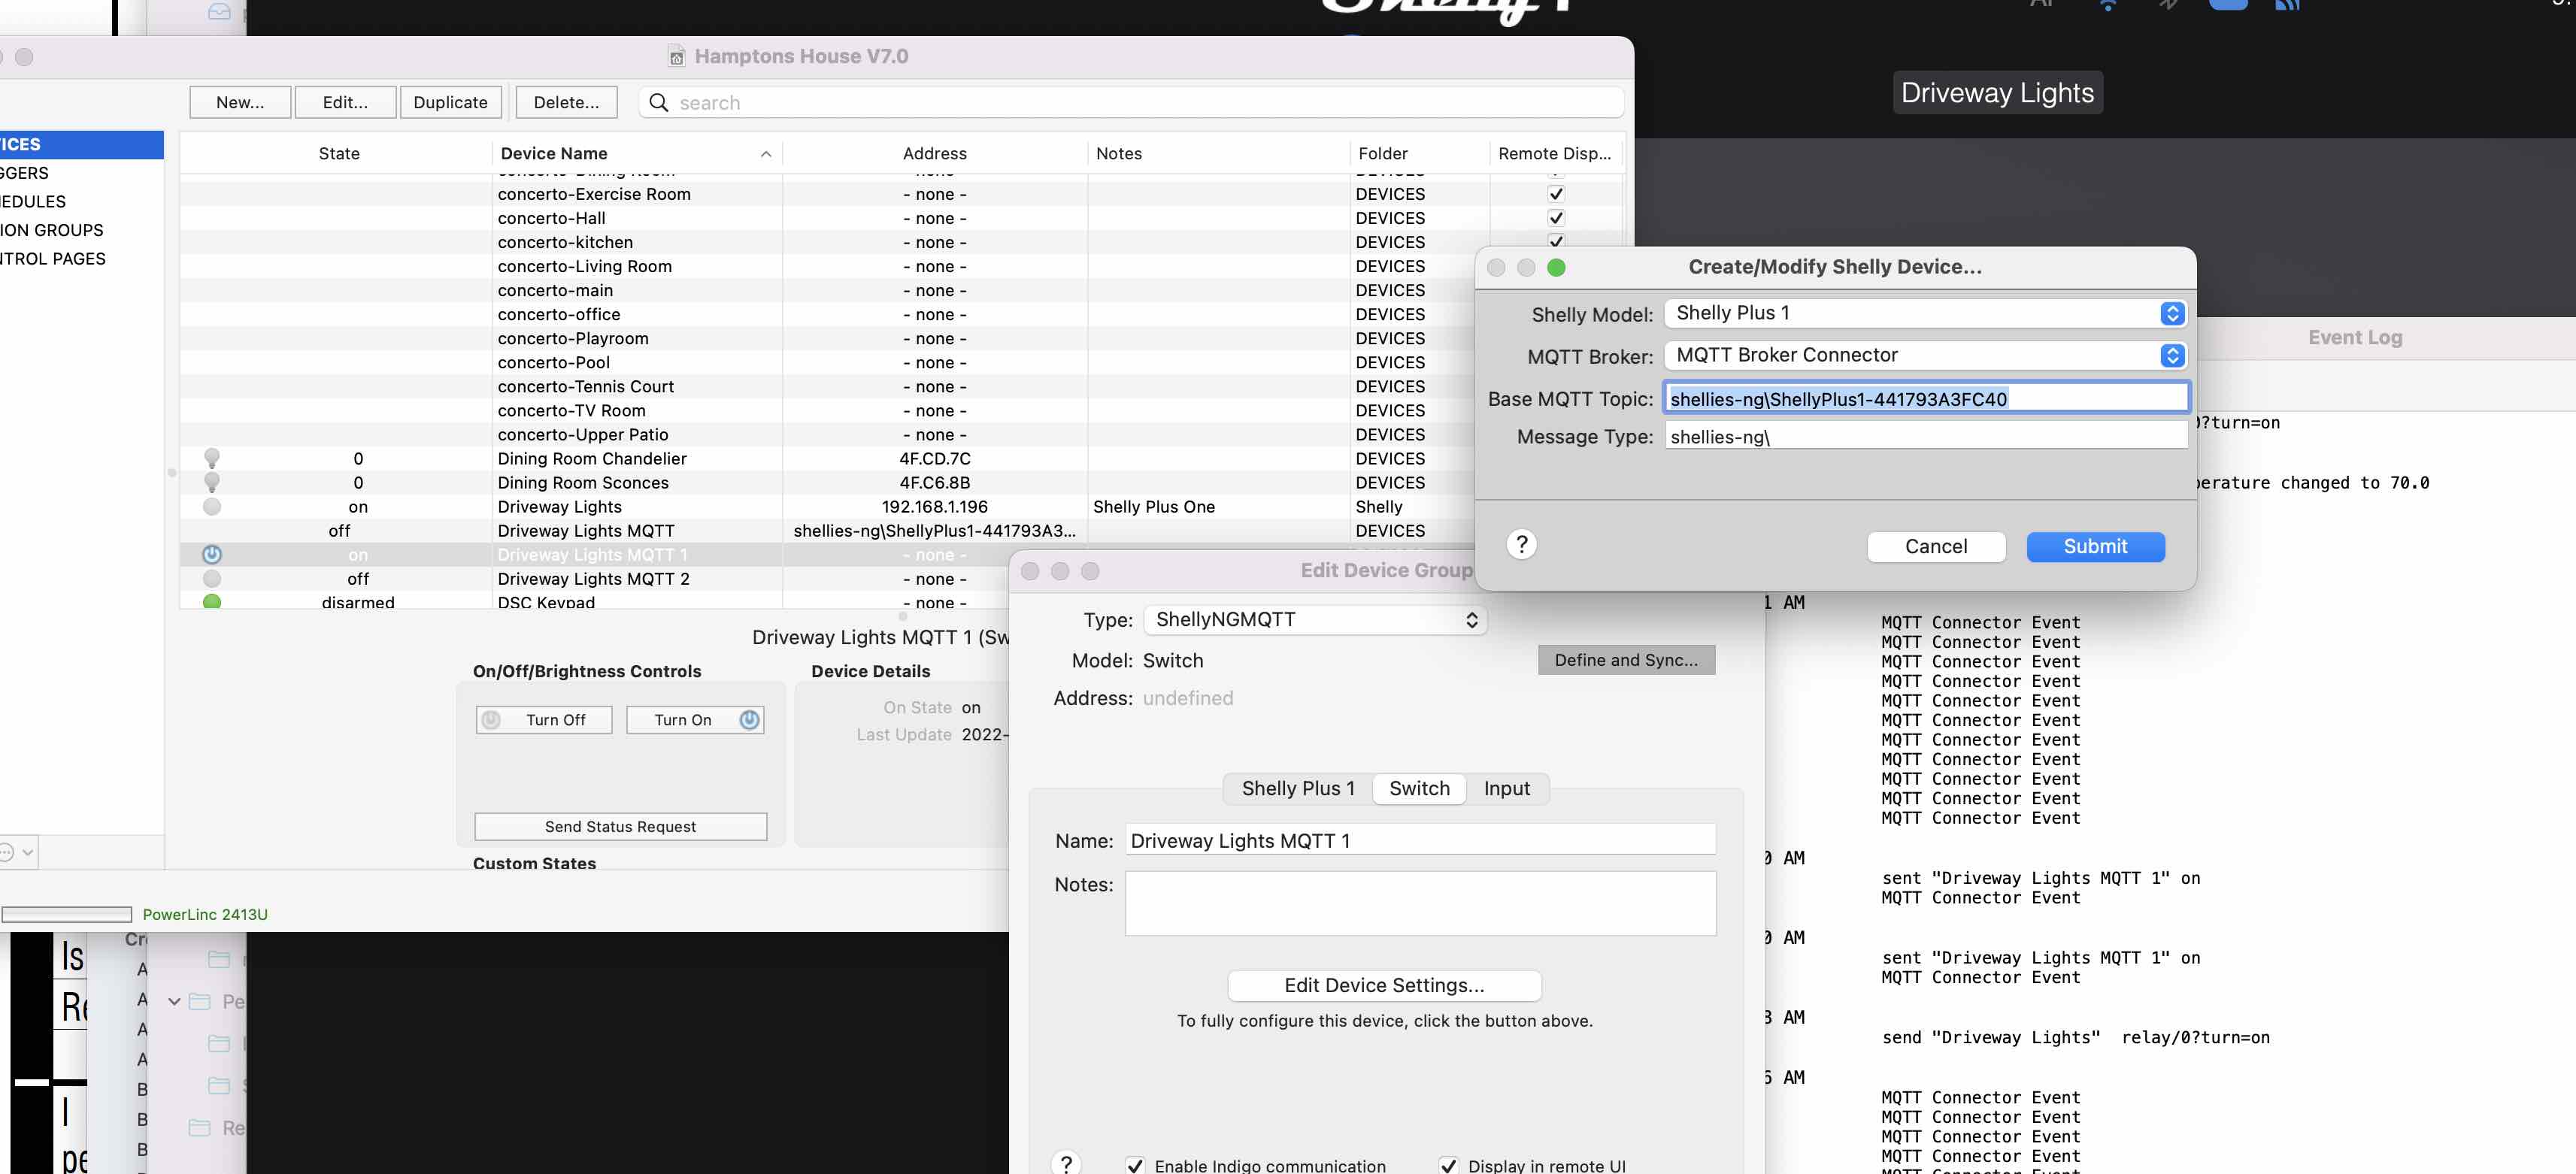Click the Base MQTT Topic field
Screen dimensions: 2576x1174
(1926, 399)
